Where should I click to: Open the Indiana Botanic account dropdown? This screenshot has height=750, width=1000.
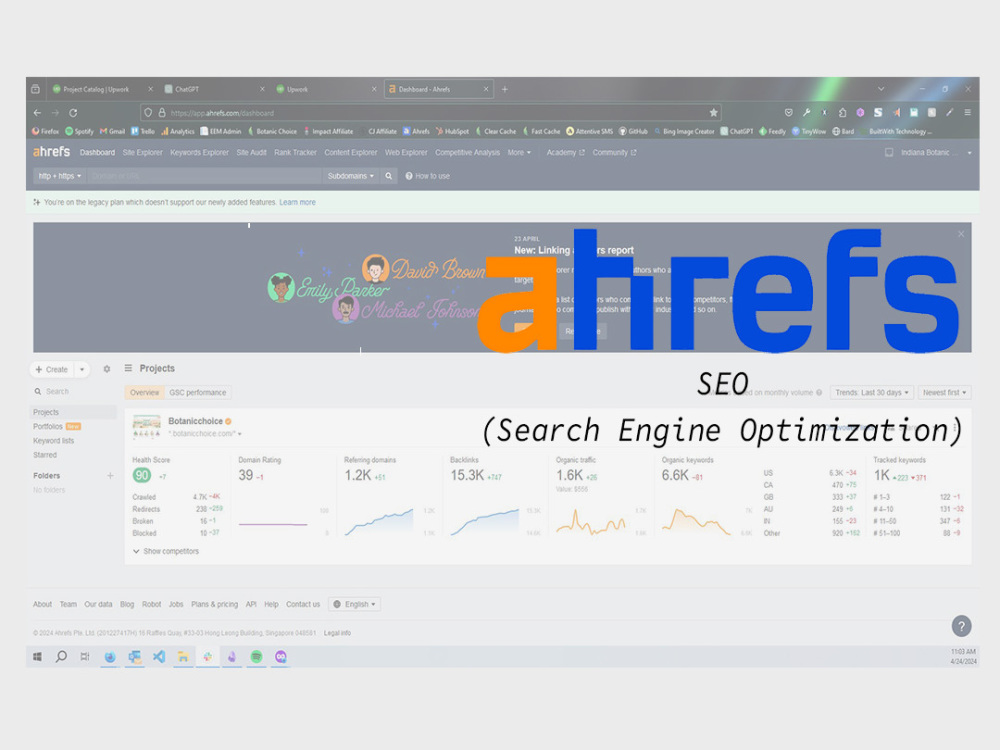click(x=935, y=152)
